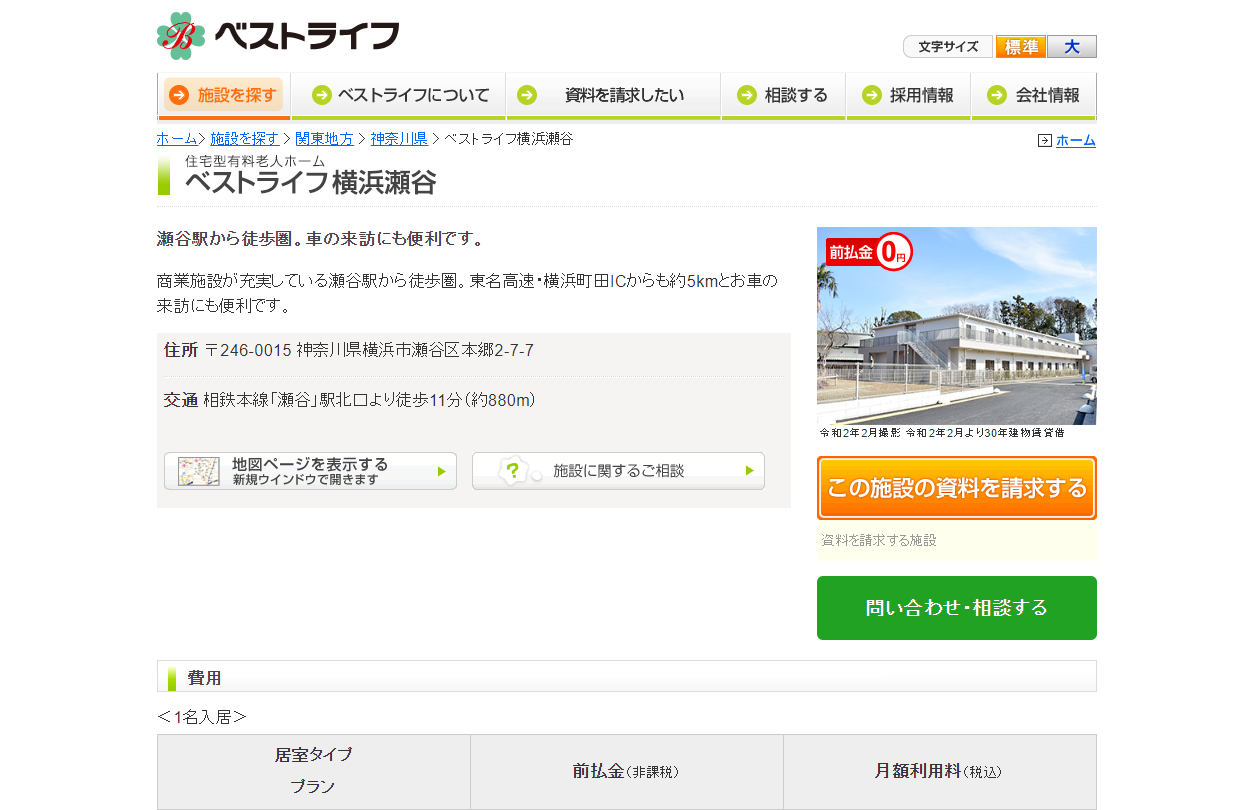
Task: Open the 会社情報 menu tab
Action: tap(1034, 96)
